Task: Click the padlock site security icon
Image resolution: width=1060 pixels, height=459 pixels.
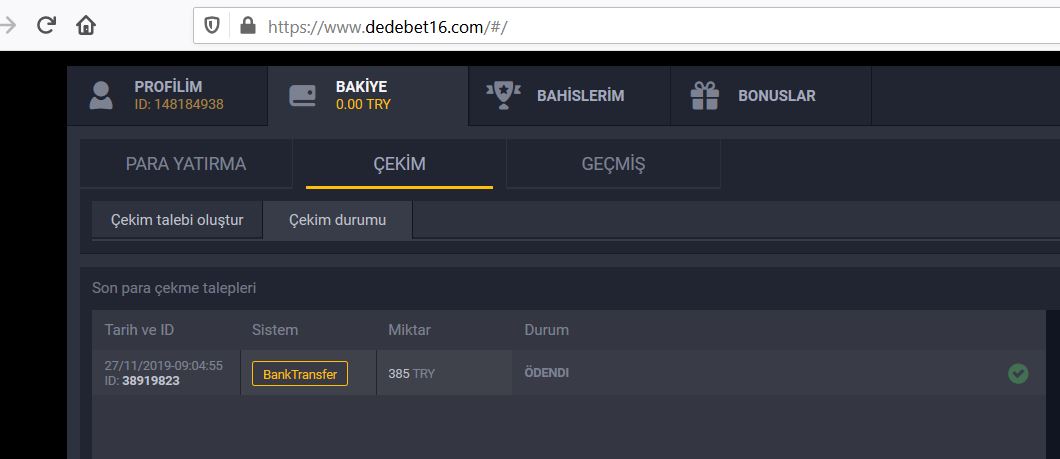Action: pos(247,26)
